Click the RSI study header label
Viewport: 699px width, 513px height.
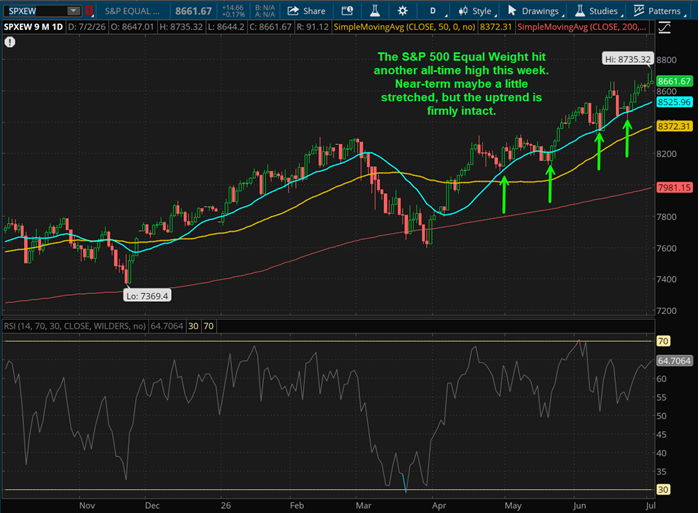[75, 326]
